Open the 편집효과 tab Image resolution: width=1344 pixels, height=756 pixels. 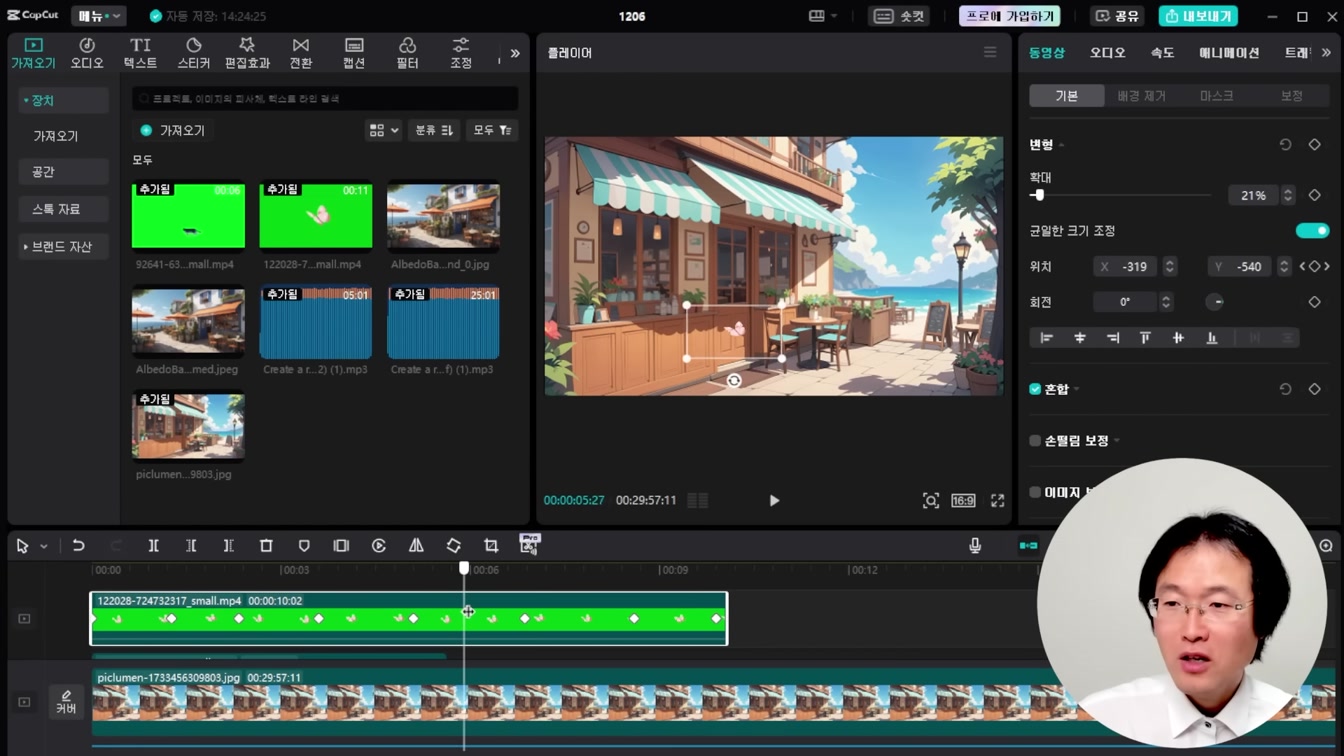pyautogui.click(x=247, y=53)
